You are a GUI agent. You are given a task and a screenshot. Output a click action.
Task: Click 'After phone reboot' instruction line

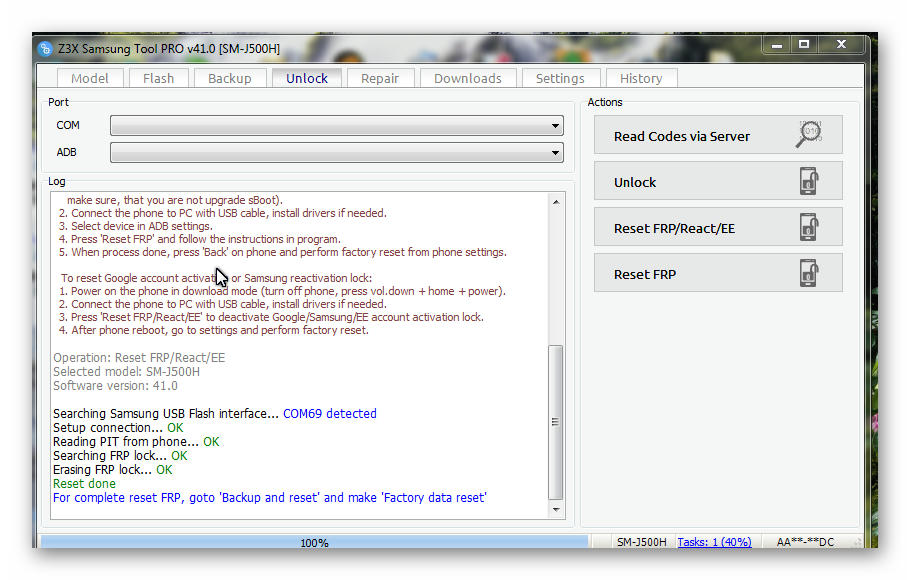[x=214, y=330]
